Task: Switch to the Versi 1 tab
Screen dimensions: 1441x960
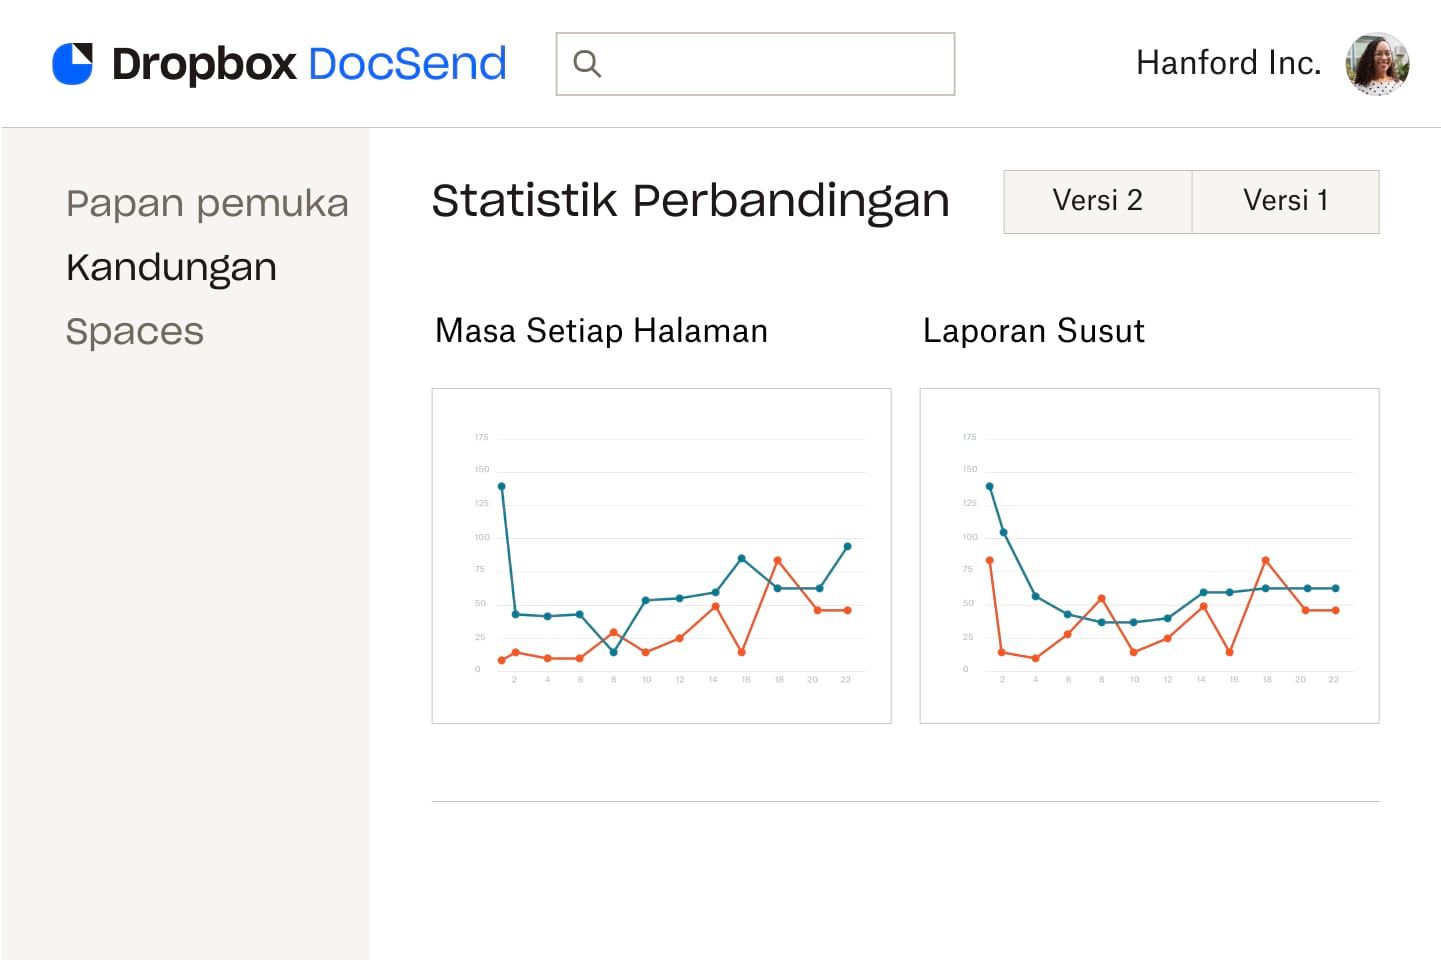Action: tap(1285, 201)
